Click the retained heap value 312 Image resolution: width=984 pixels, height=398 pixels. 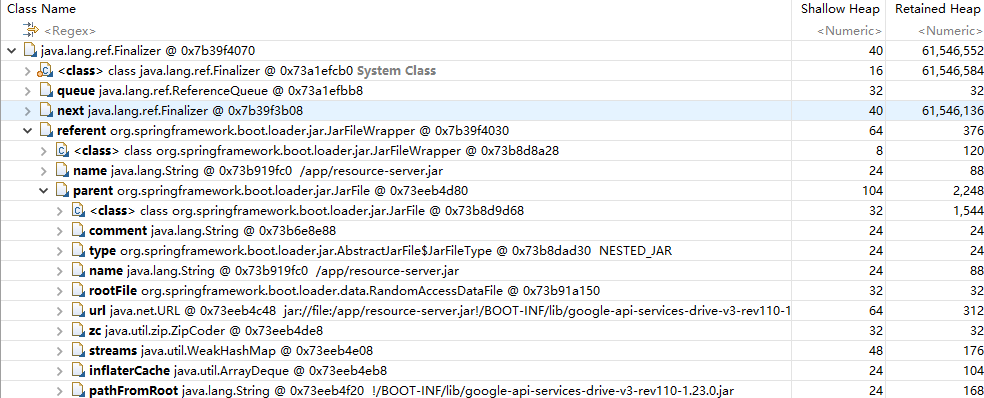pos(973,310)
